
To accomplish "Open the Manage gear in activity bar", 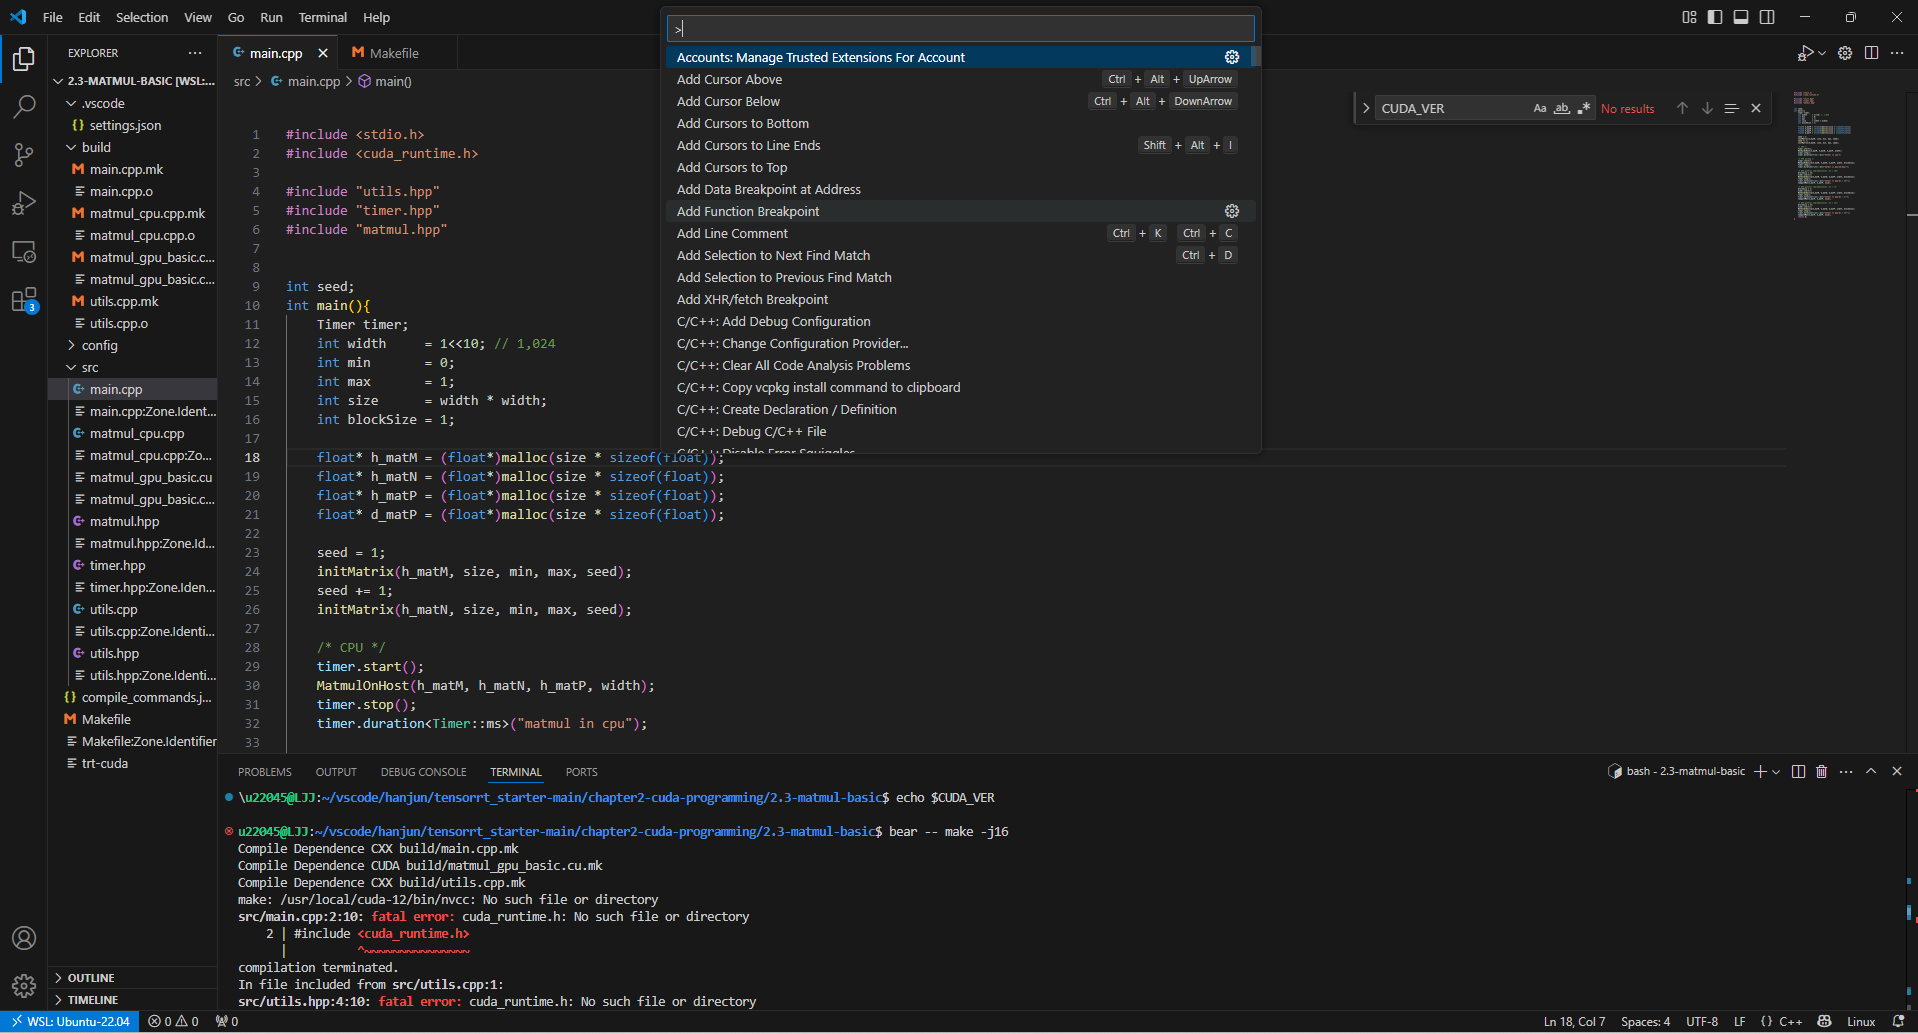I will (x=24, y=986).
